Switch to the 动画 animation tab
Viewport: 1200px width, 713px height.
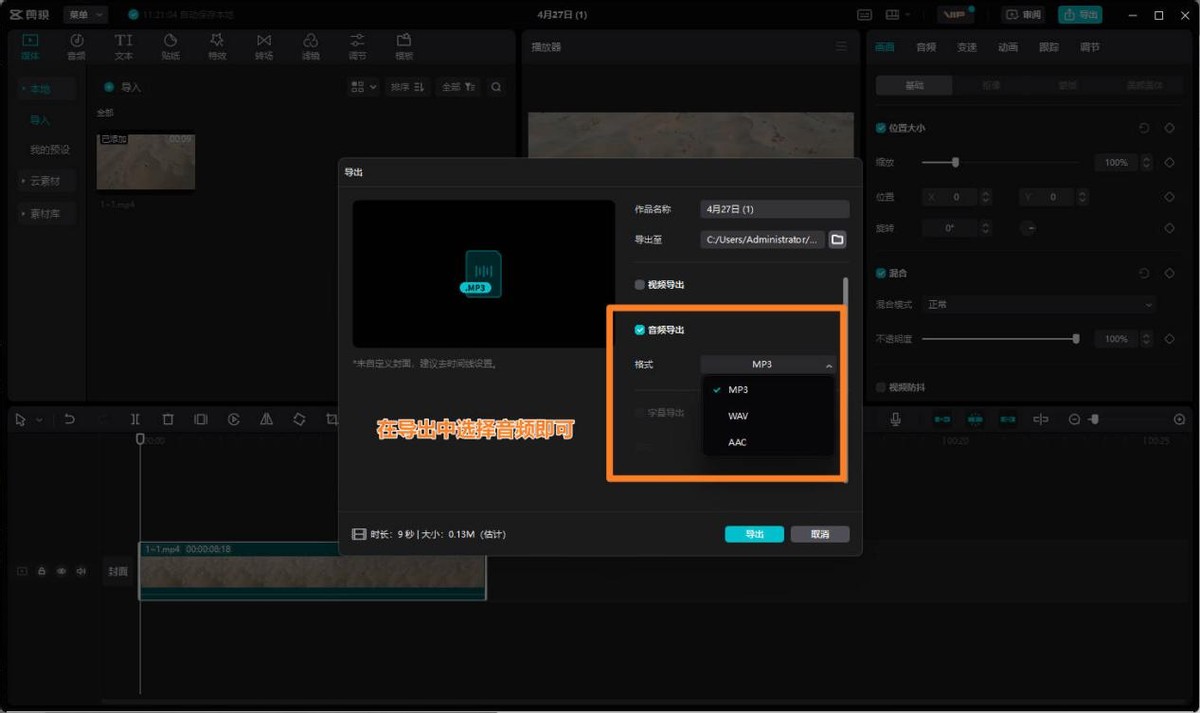[x=1008, y=47]
